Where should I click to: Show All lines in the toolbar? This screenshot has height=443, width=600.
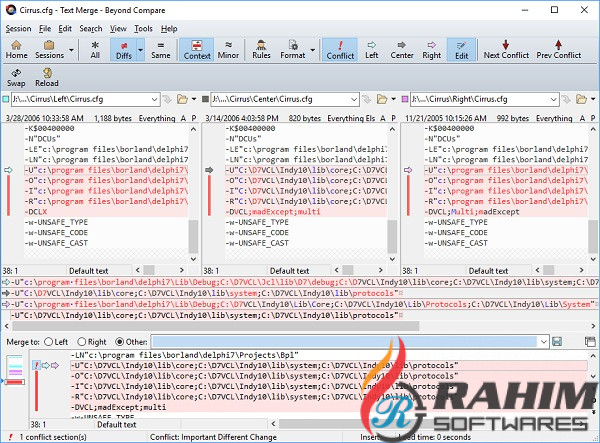95,50
